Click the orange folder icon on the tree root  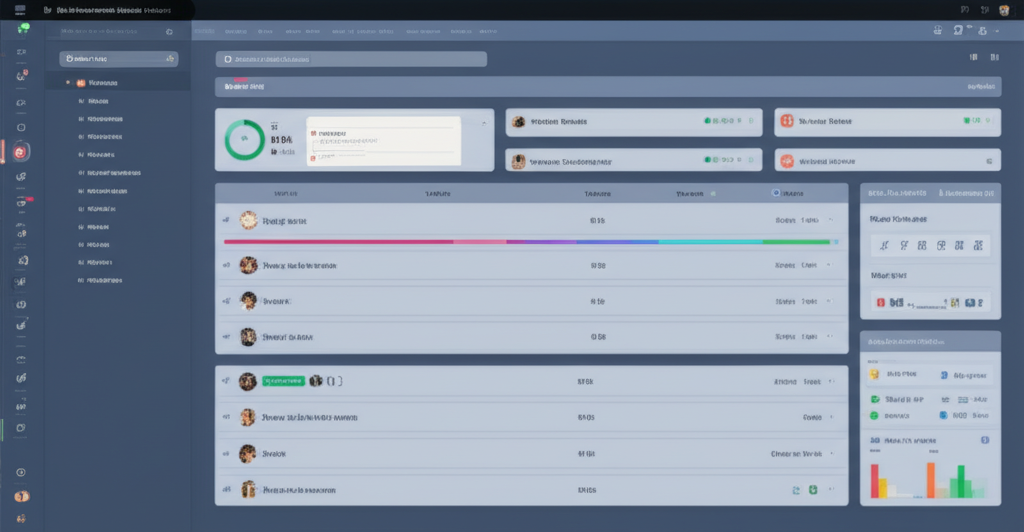[81, 83]
